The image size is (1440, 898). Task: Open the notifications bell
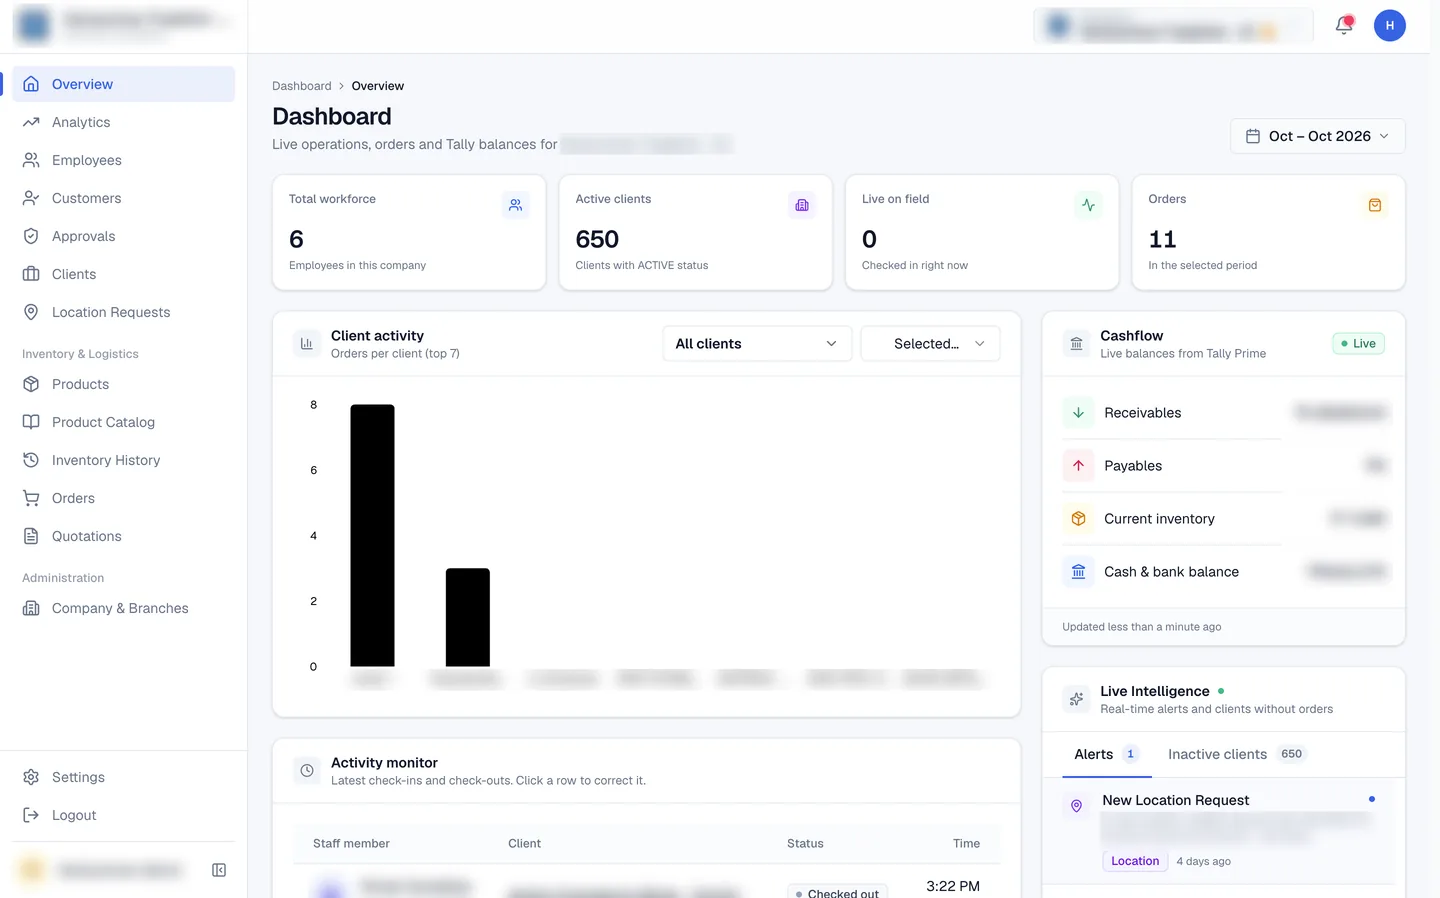click(1344, 26)
